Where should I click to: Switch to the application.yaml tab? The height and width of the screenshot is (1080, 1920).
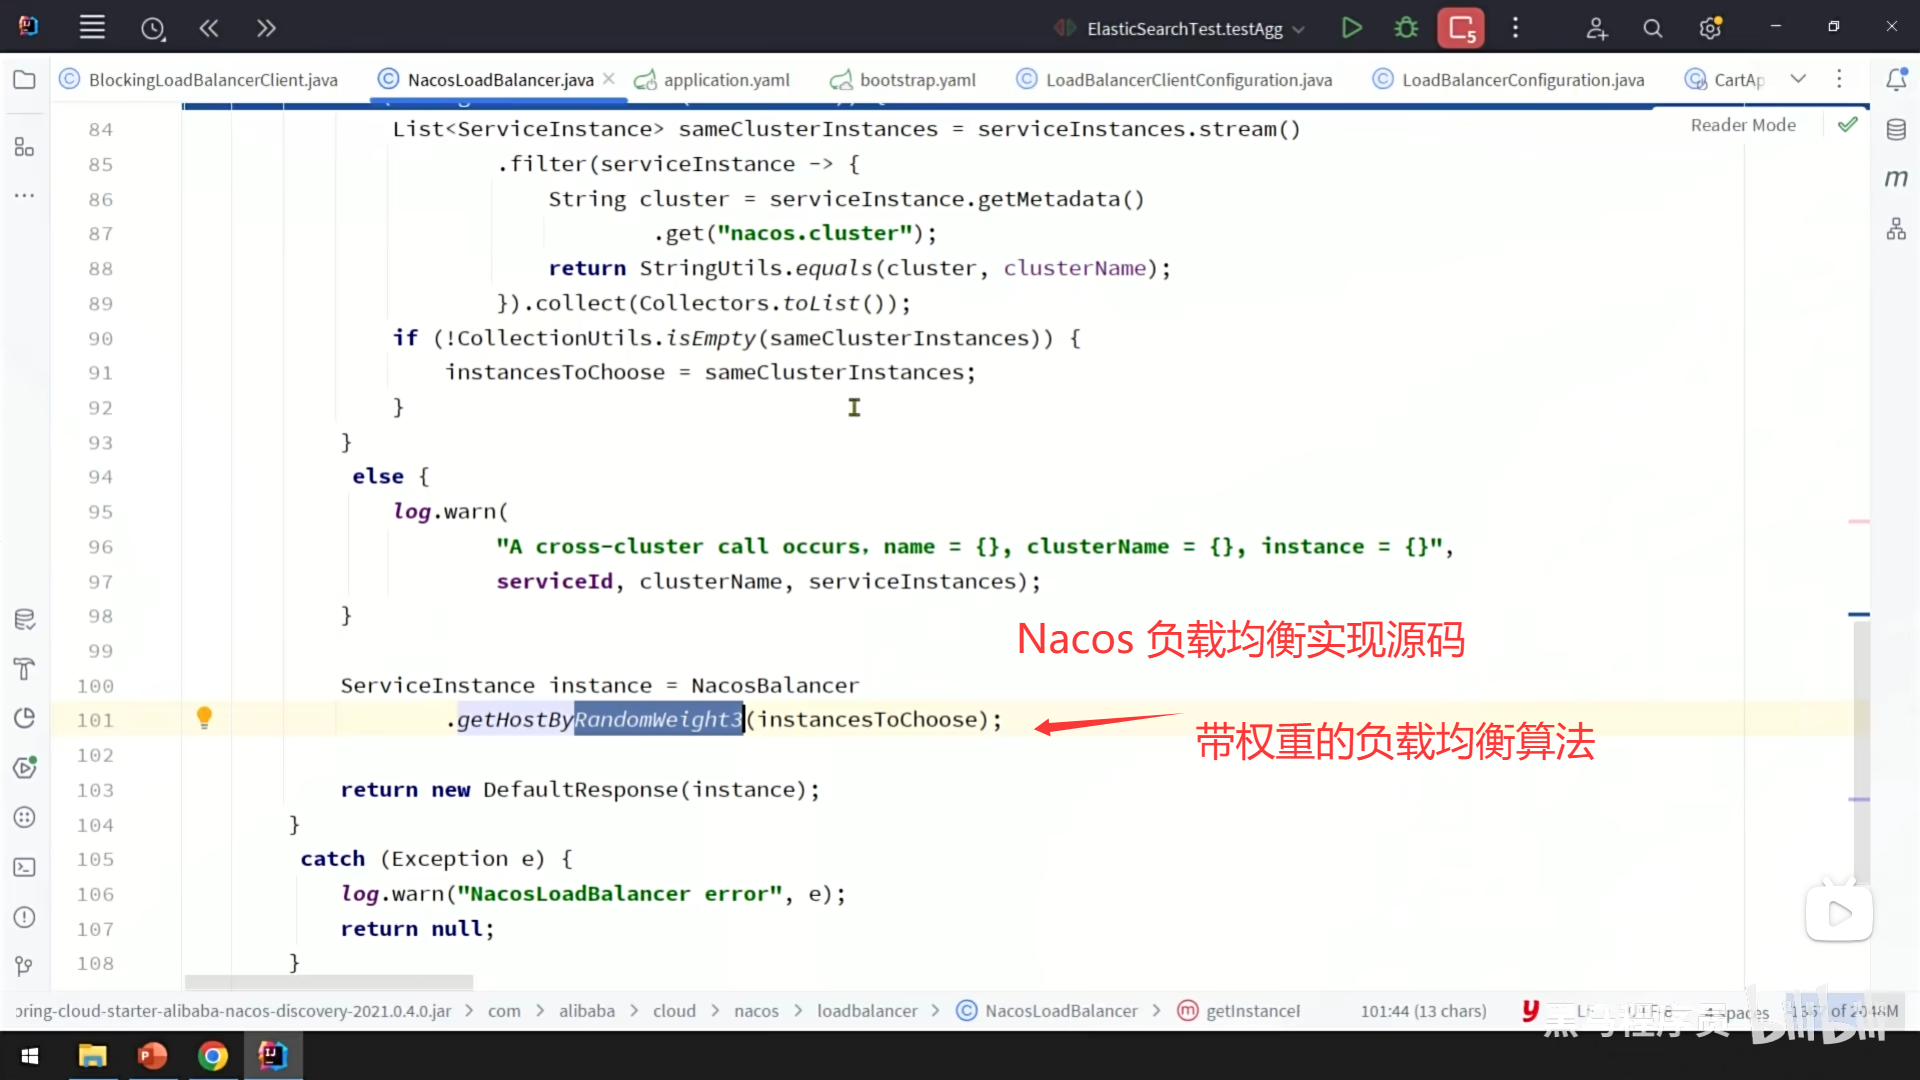[x=726, y=80]
